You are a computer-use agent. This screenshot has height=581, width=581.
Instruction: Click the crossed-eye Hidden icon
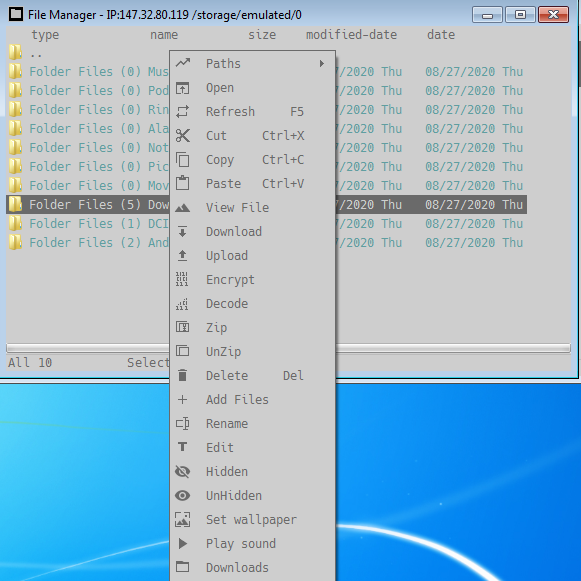(x=183, y=471)
